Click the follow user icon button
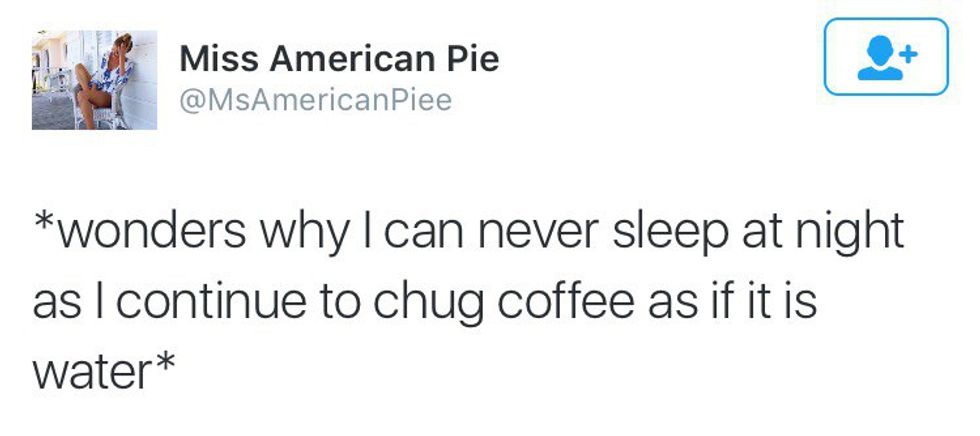The image size is (980, 436). coord(885,57)
